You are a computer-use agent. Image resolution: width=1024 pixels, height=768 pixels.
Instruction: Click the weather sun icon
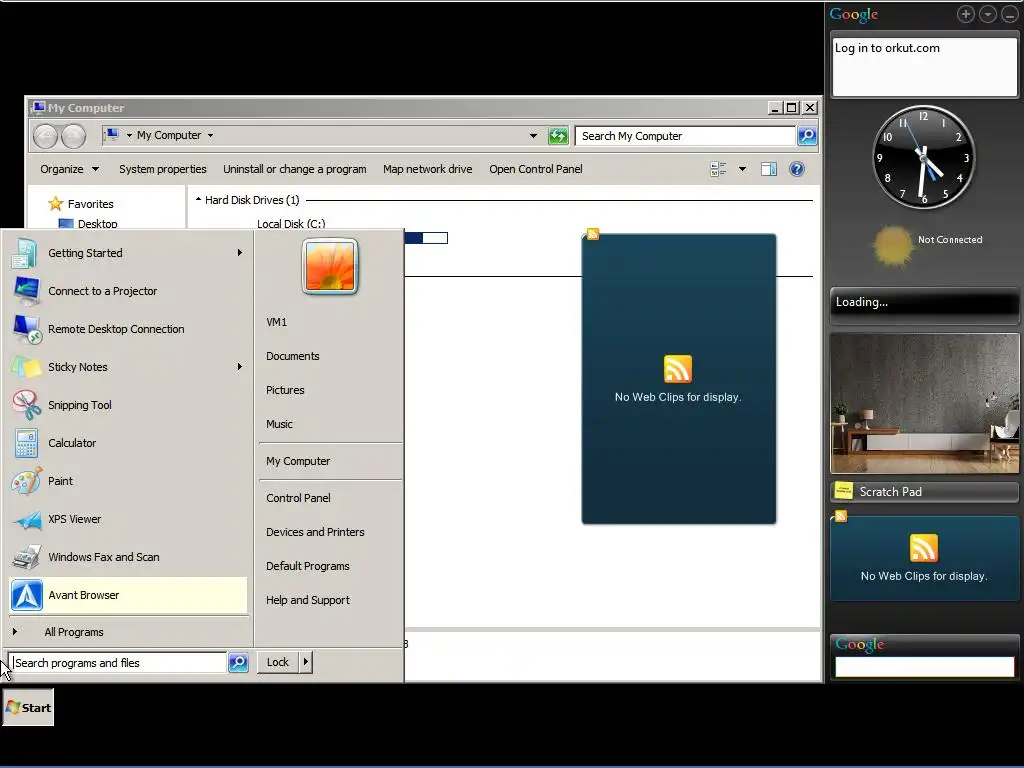tap(892, 246)
